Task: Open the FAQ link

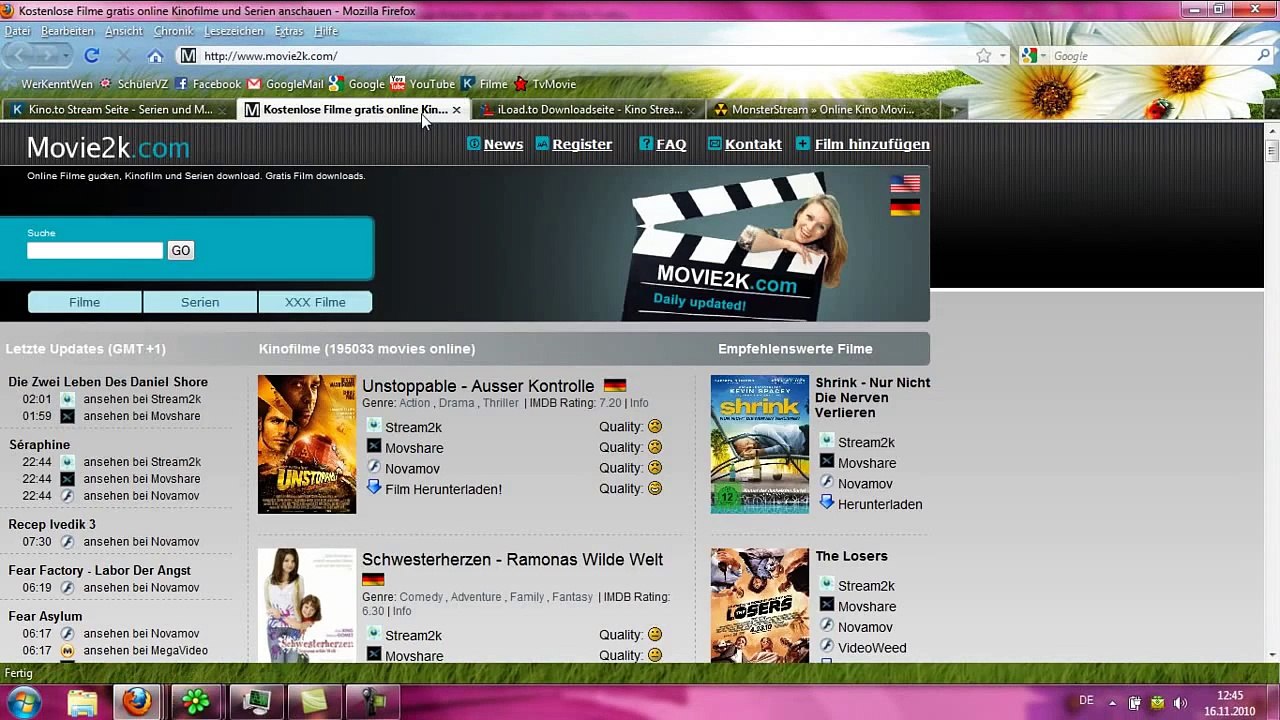Action: pos(671,144)
